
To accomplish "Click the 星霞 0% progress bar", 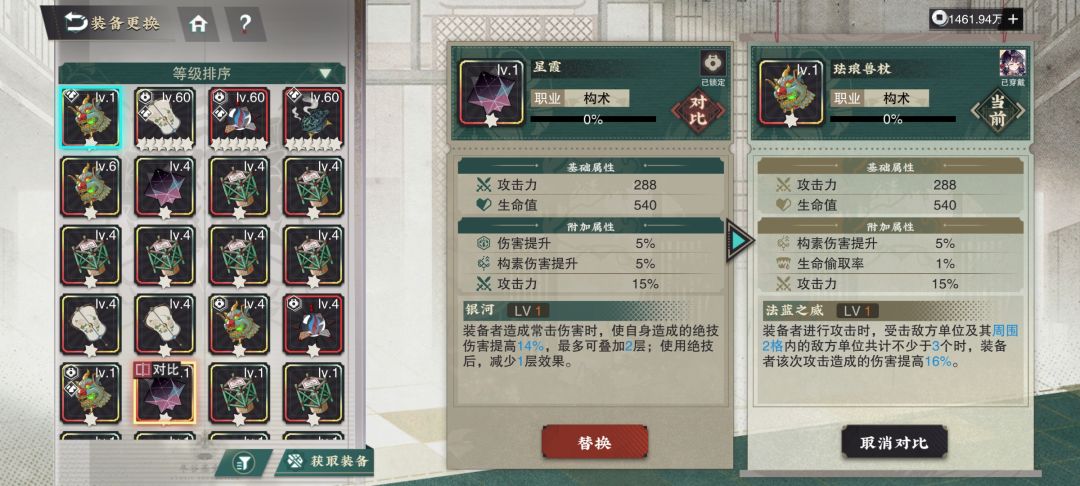I will point(592,119).
